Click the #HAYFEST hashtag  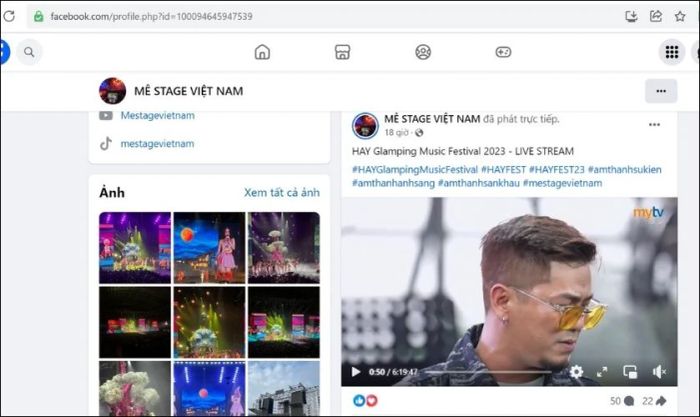(503, 170)
